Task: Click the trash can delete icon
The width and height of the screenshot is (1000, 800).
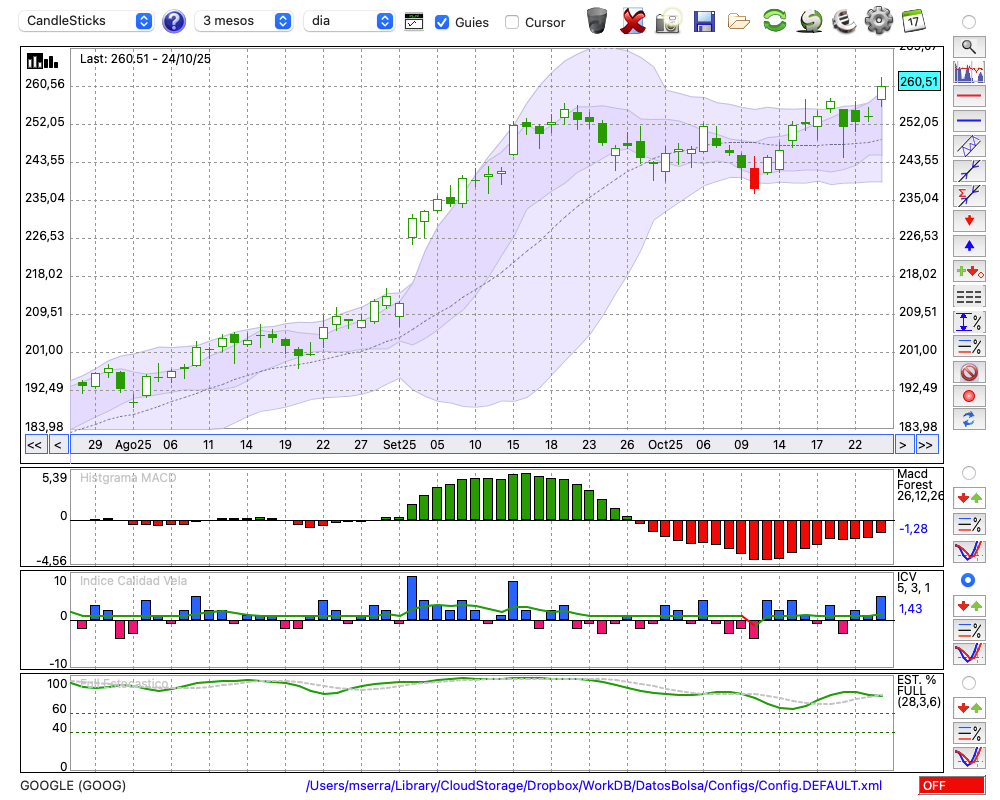Action: (597, 20)
